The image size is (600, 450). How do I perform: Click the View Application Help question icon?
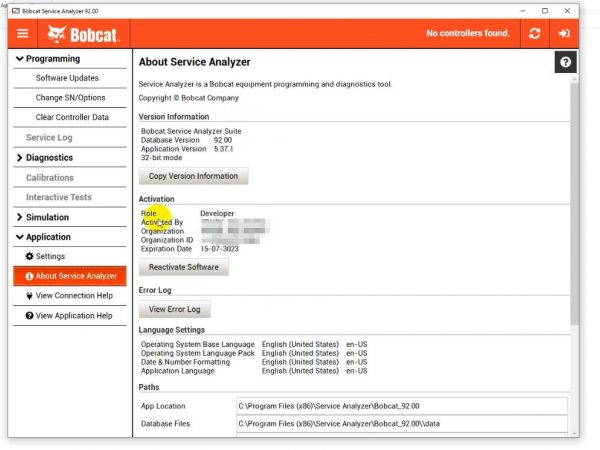(29, 316)
